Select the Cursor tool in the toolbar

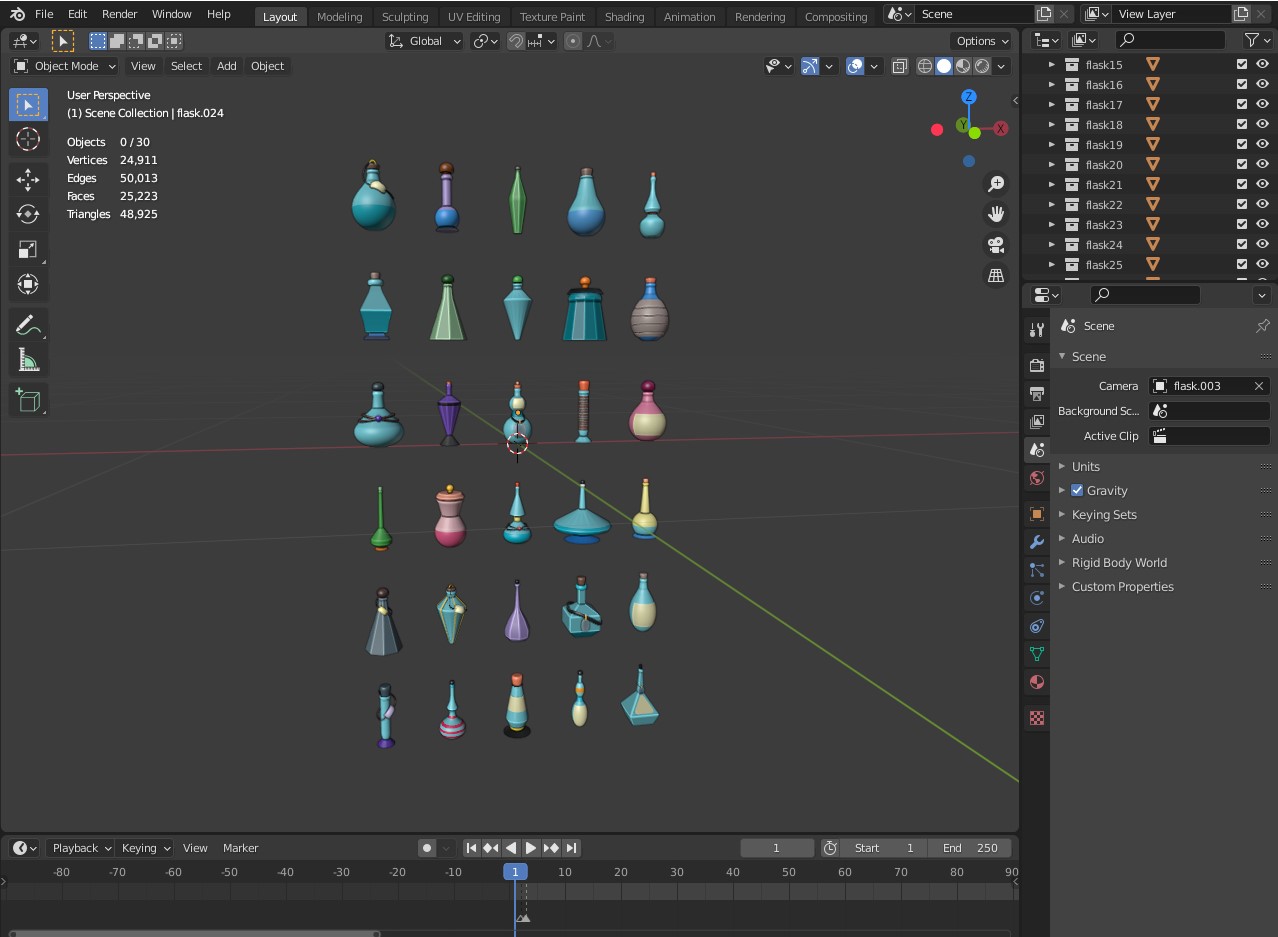pyautogui.click(x=28, y=140)
